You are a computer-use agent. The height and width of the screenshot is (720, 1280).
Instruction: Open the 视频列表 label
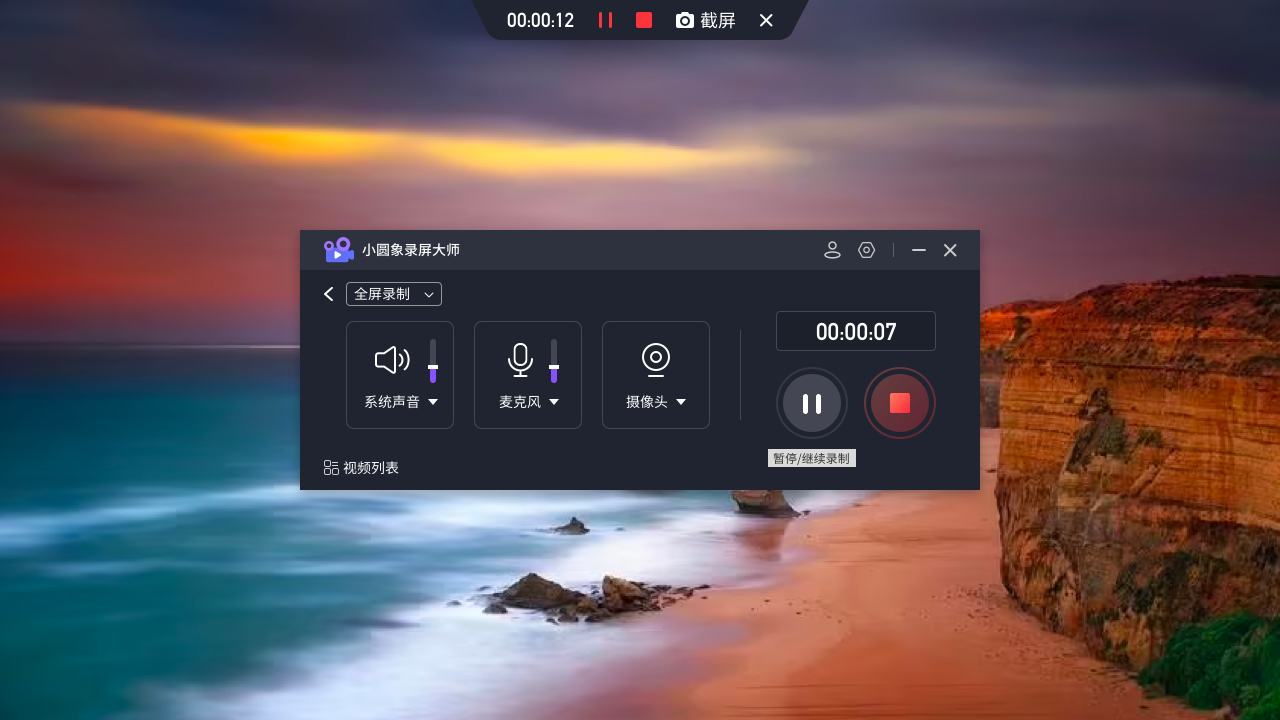coord(370,466)
